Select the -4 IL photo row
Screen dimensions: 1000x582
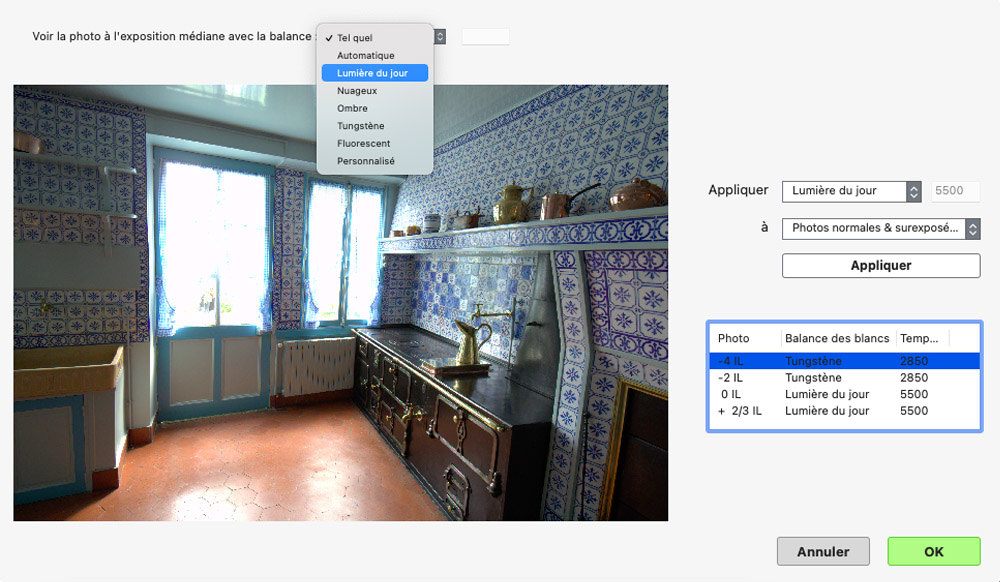click(x=844, y=361)
